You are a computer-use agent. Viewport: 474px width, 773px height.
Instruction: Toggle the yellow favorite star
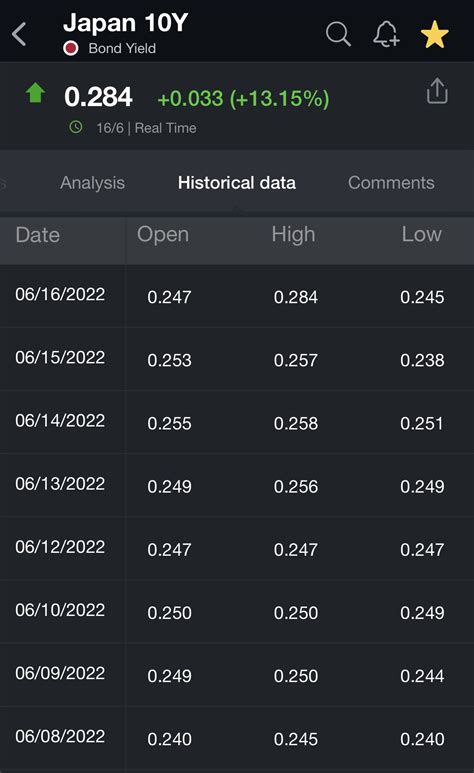pyautogui.click(x=435, y=35)
